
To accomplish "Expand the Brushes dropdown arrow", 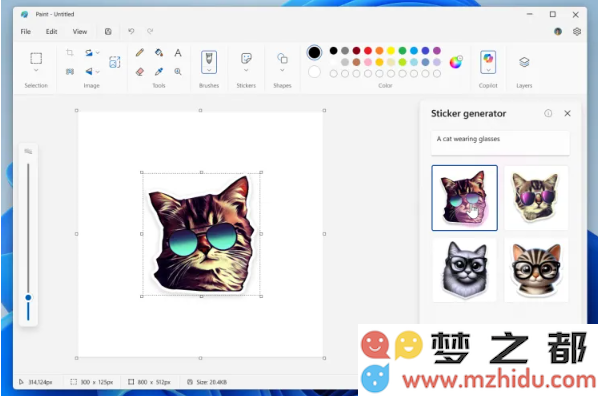I will pyautogui.click(x=209, y=70).
